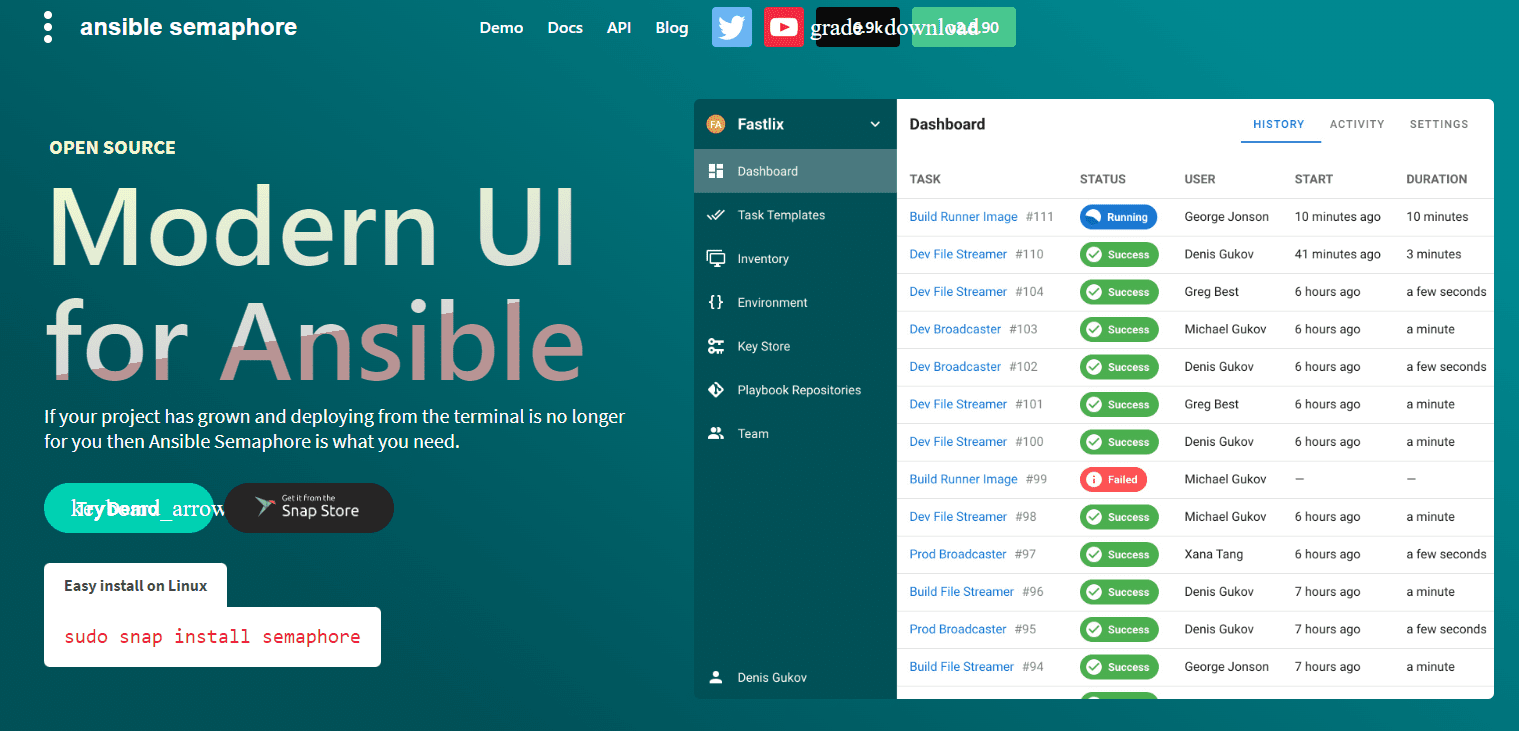Click the TASK column header

(x=925, y=179)
